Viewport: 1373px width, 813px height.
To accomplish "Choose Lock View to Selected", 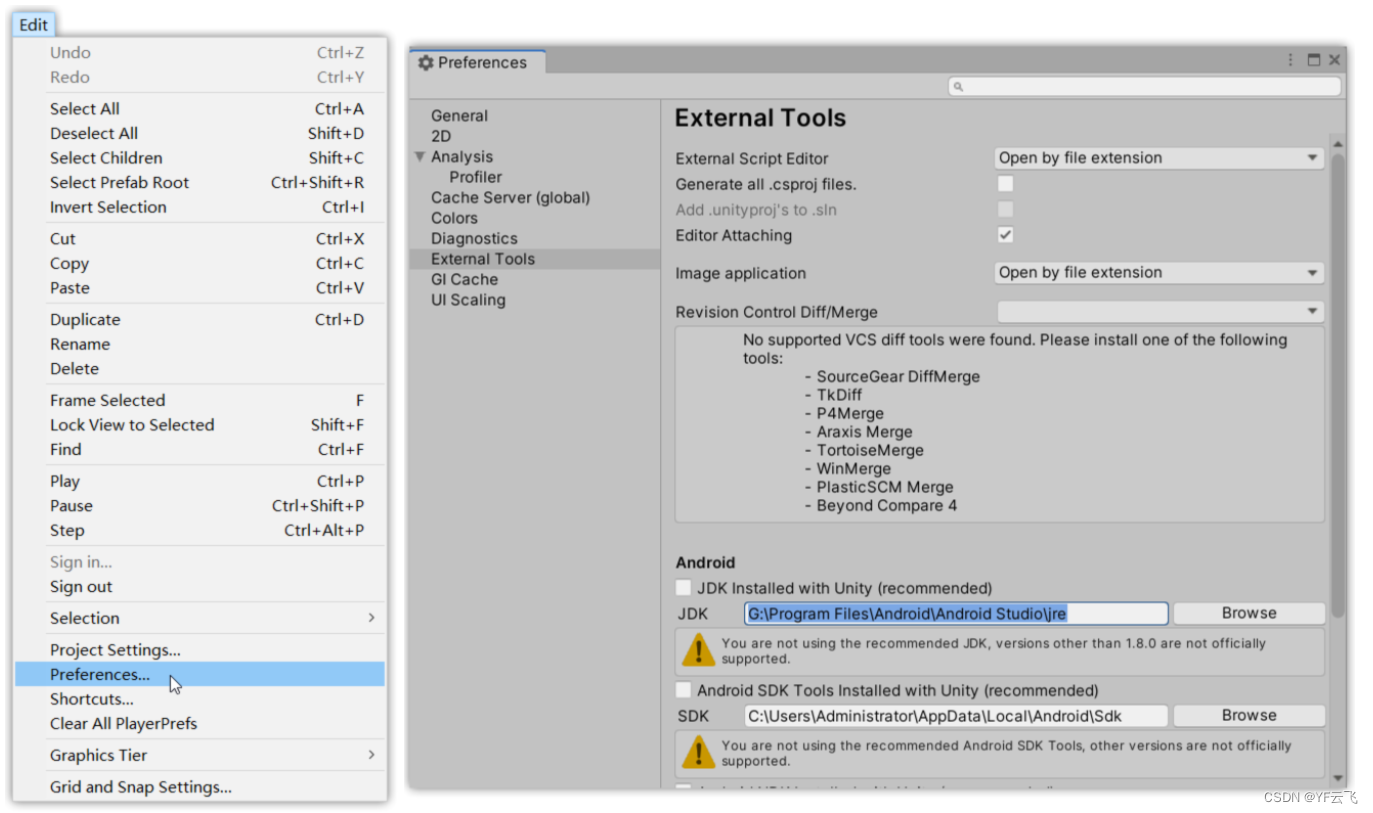I will [200, 425].
